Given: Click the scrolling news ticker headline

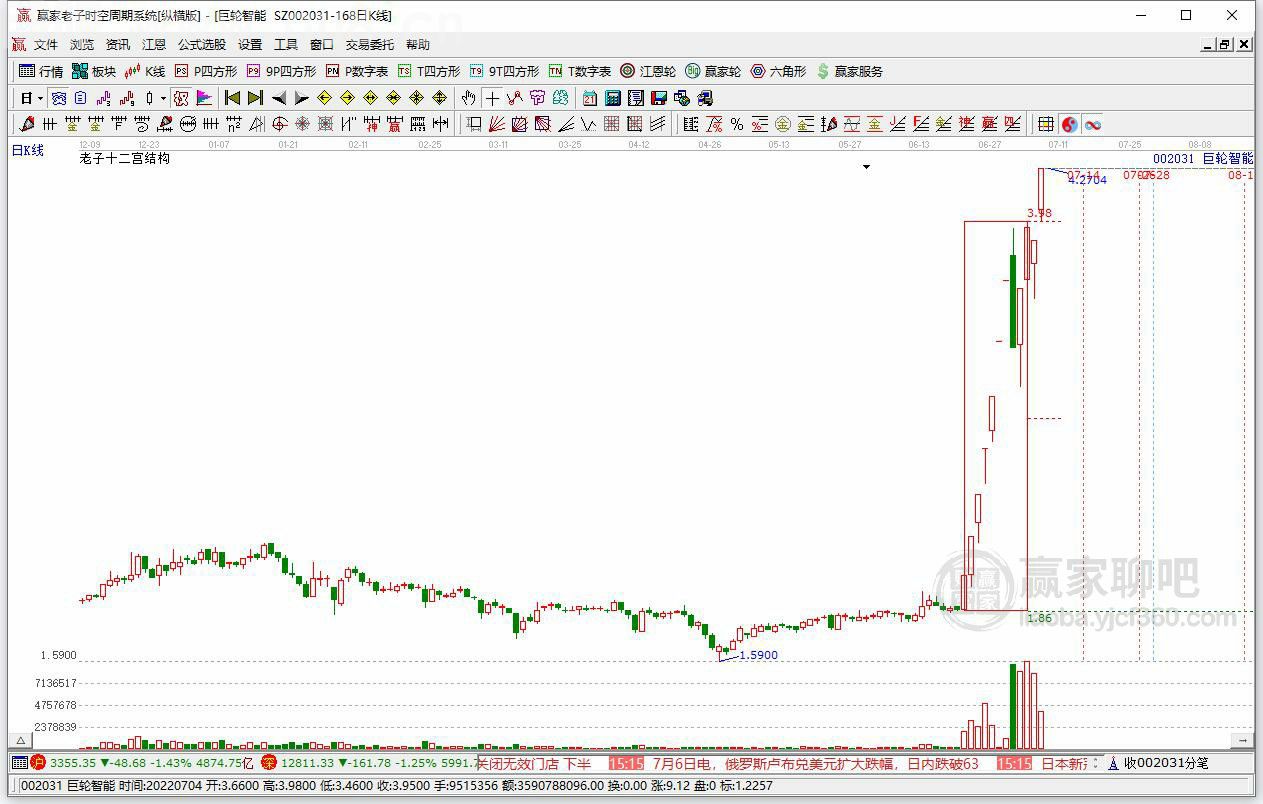Looking at the screenshot, I should pos(815,763).
